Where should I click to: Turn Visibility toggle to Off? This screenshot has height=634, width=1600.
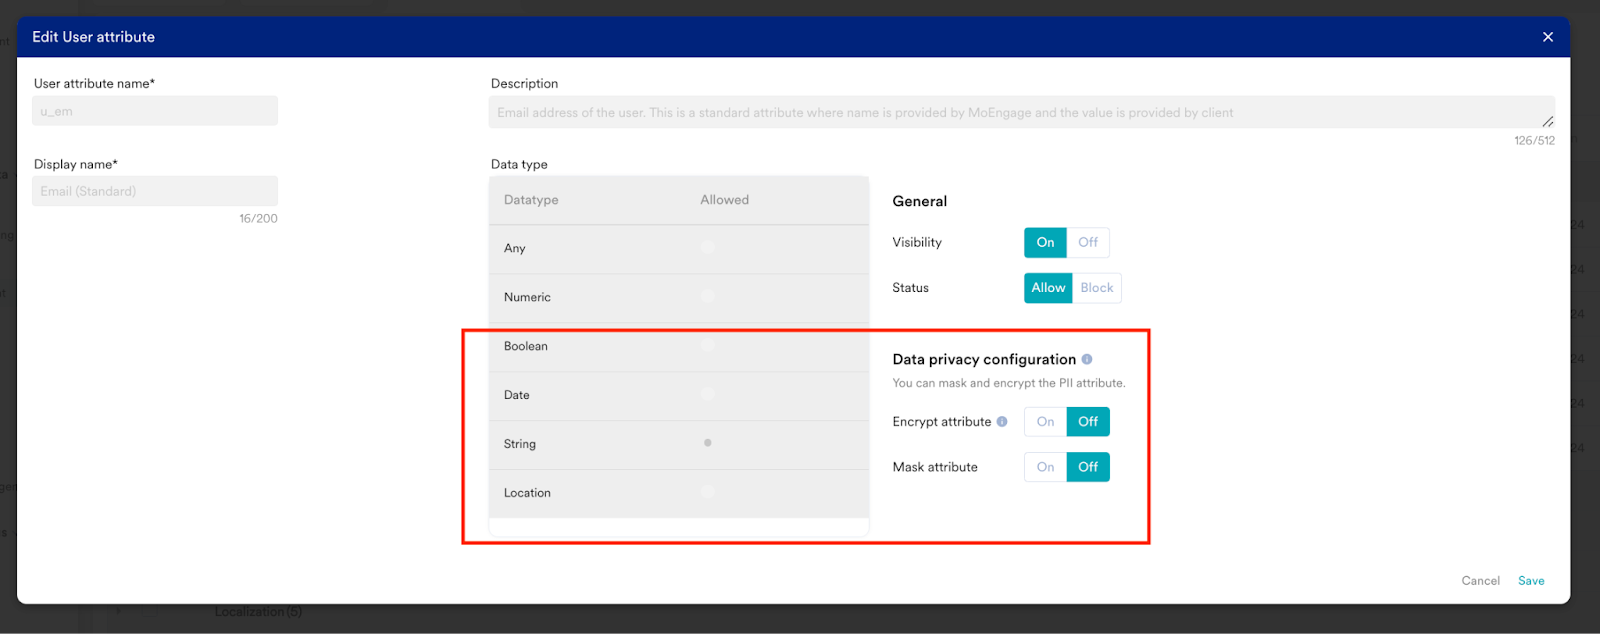(x=1088, y=243)
